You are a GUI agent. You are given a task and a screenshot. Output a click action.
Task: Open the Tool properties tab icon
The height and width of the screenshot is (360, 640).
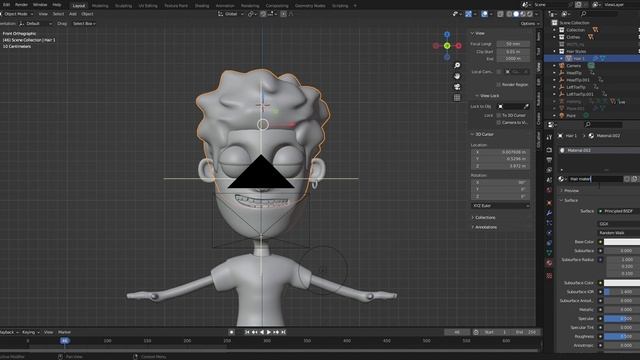coord(549,138)
